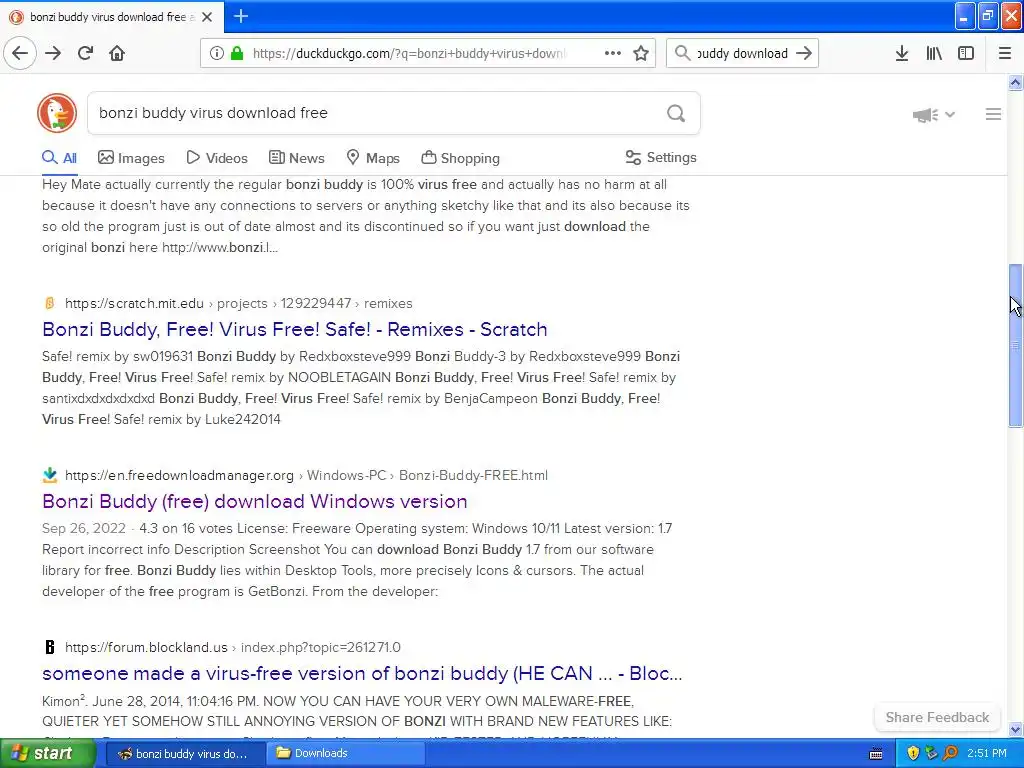Image resolution: width=1024 pixels, height=768 pixels.
Task: Switch to Maps results
Action: click(x=373, y=158)
